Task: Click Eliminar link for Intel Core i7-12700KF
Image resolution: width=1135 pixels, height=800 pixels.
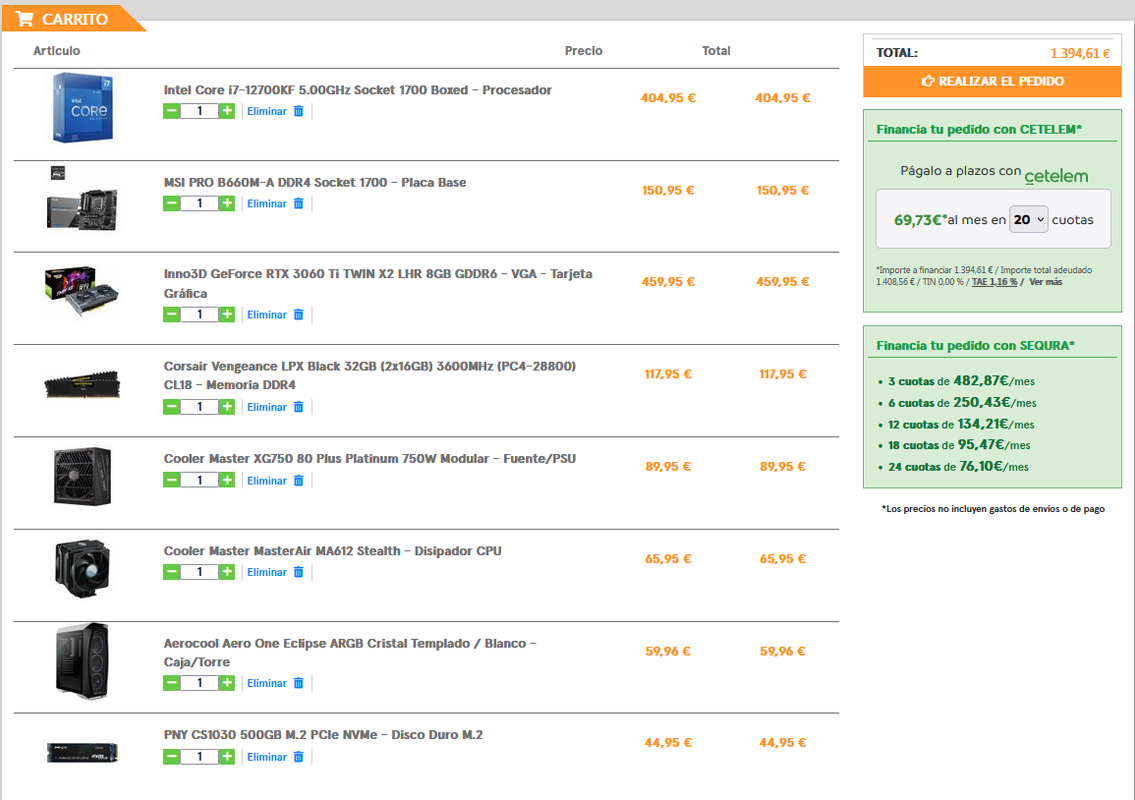Action: tap(267, 111)
